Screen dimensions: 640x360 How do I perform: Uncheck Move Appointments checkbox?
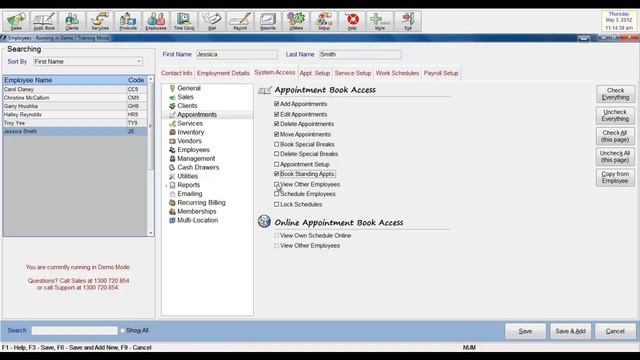[x=277, y=134]
